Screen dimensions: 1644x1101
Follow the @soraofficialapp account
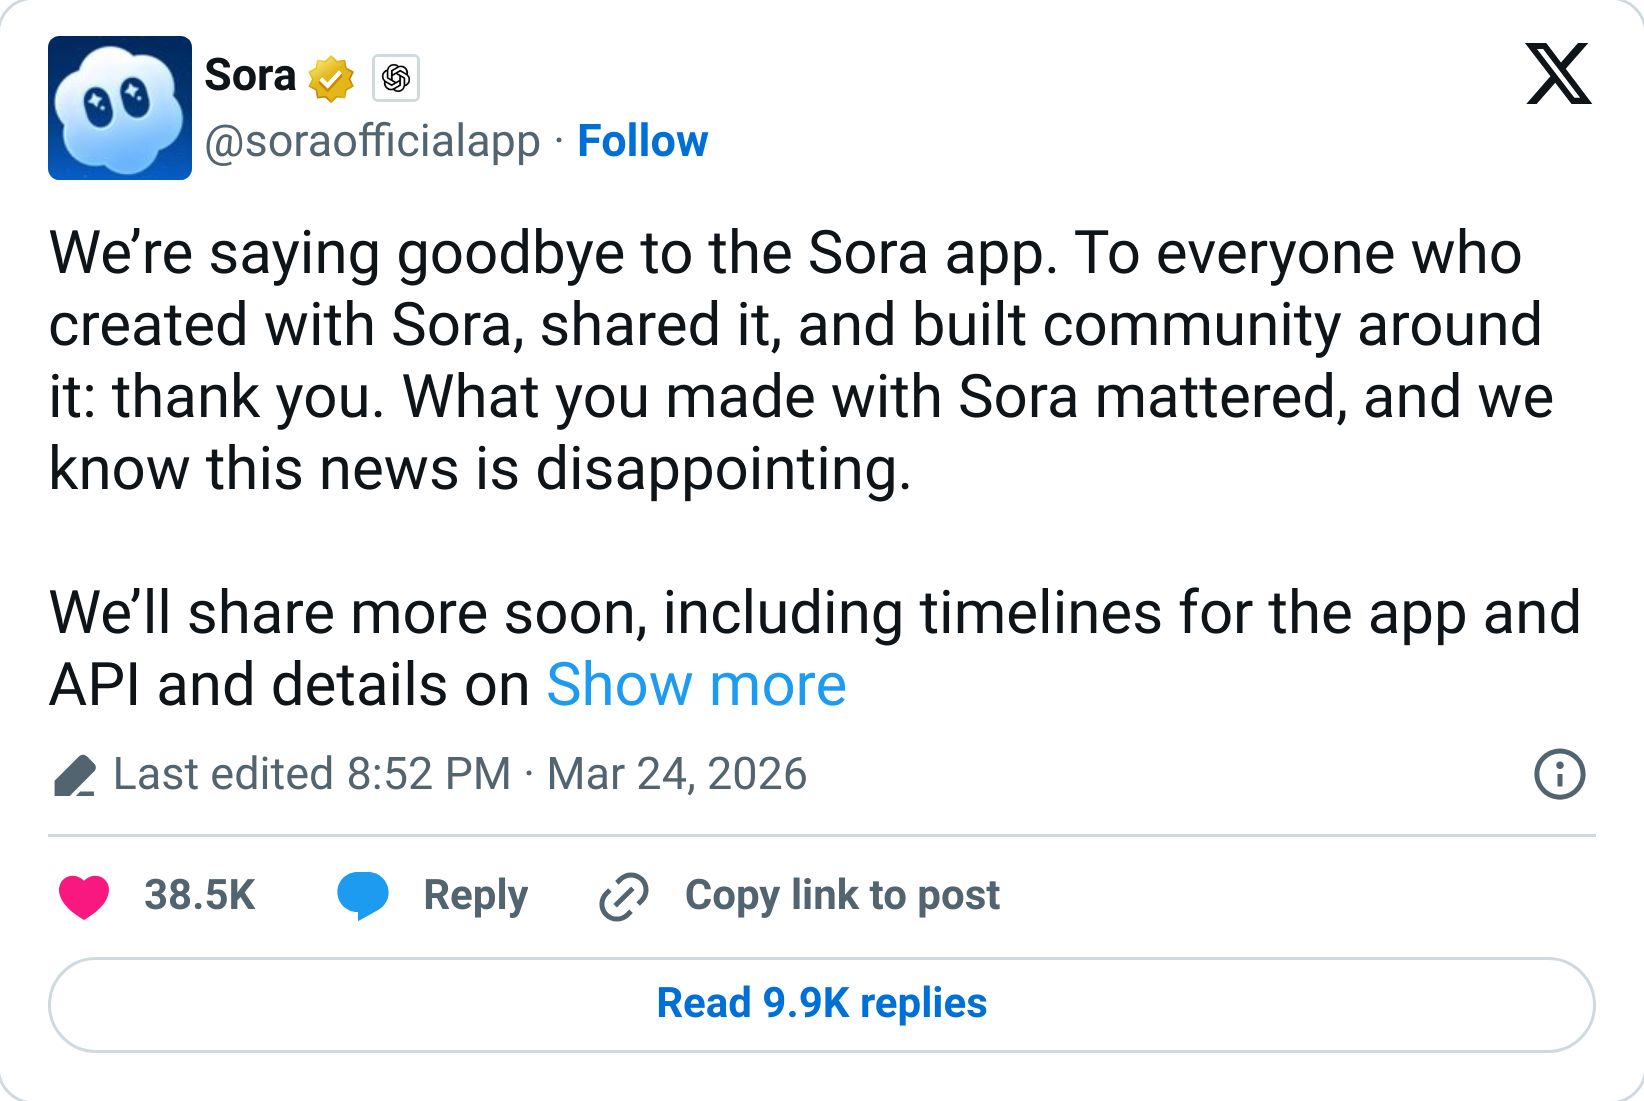pyautogui.click(x=643, y=141)
